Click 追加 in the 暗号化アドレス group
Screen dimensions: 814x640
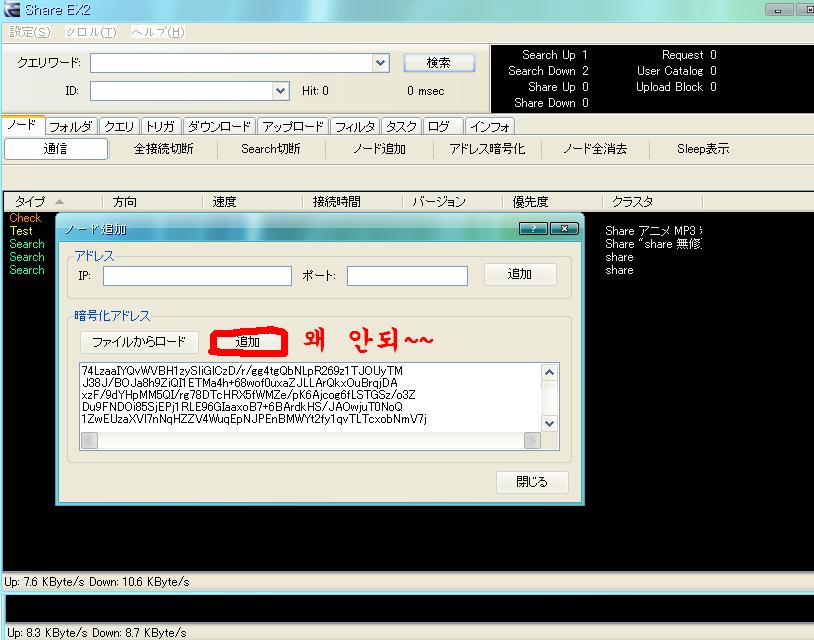coord(248,342)
